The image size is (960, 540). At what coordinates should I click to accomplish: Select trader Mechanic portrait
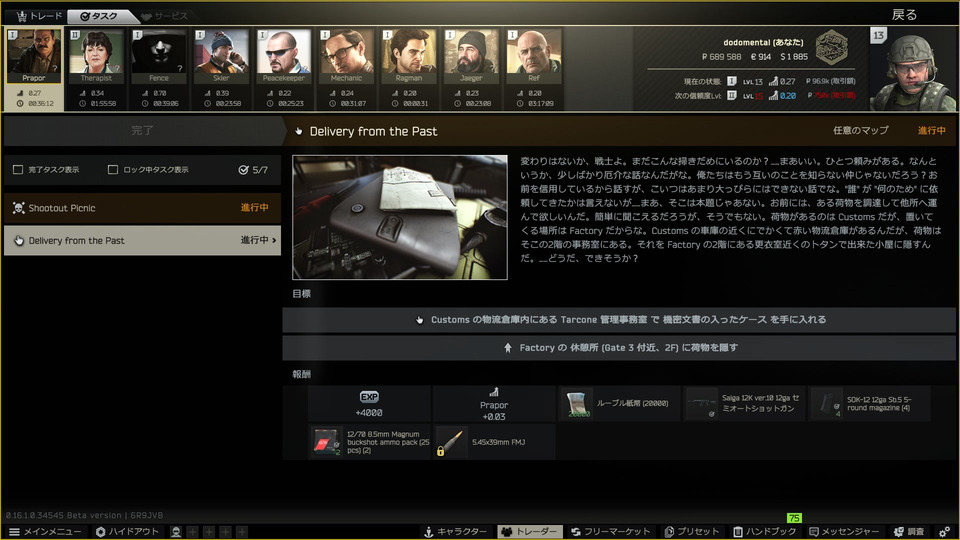(346, 56)
